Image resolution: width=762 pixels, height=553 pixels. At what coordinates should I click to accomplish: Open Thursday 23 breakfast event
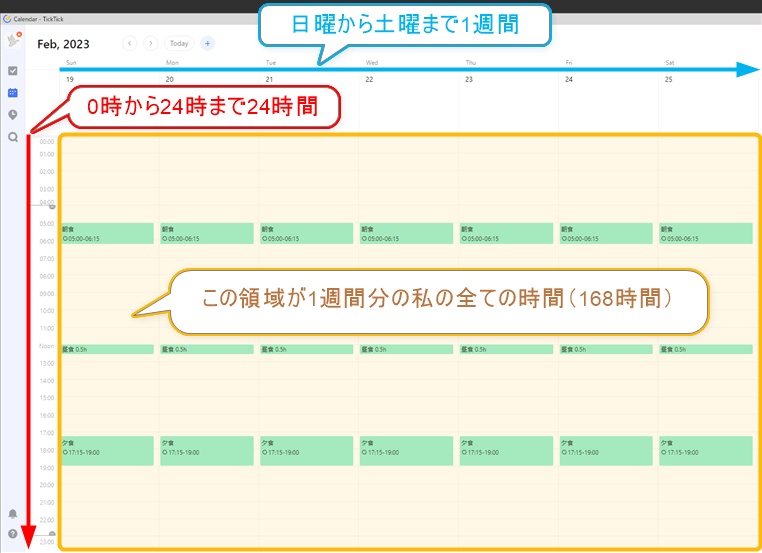point(506,234)
